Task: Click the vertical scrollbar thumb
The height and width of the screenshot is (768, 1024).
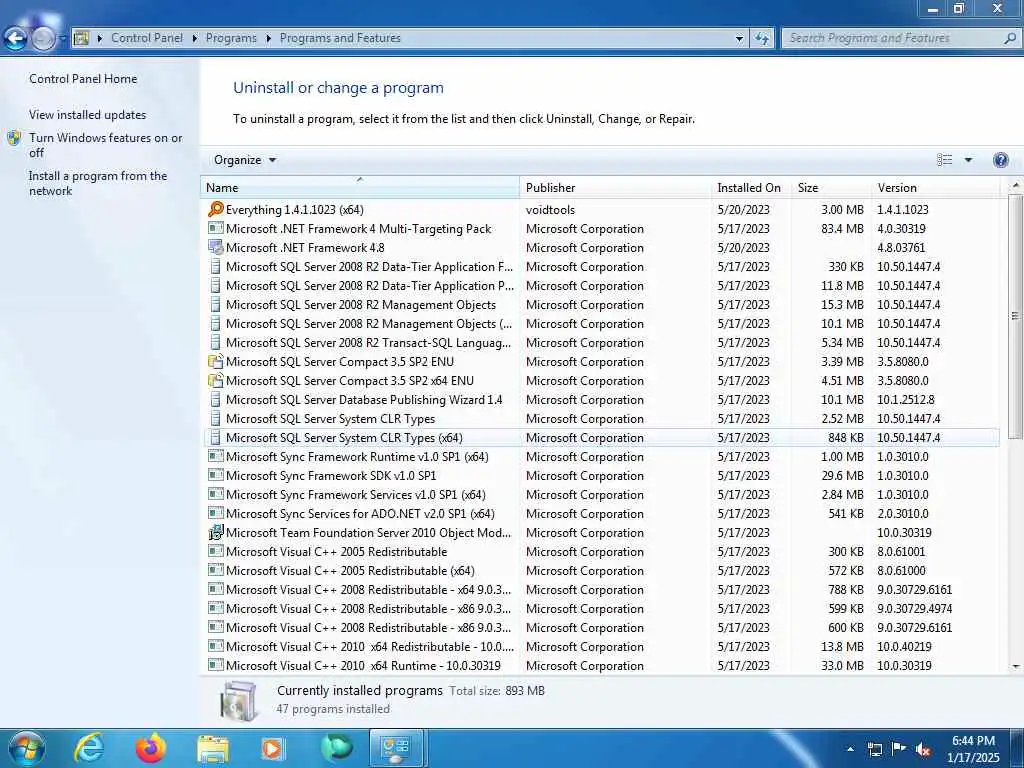Action: [x=1016, y=316]
